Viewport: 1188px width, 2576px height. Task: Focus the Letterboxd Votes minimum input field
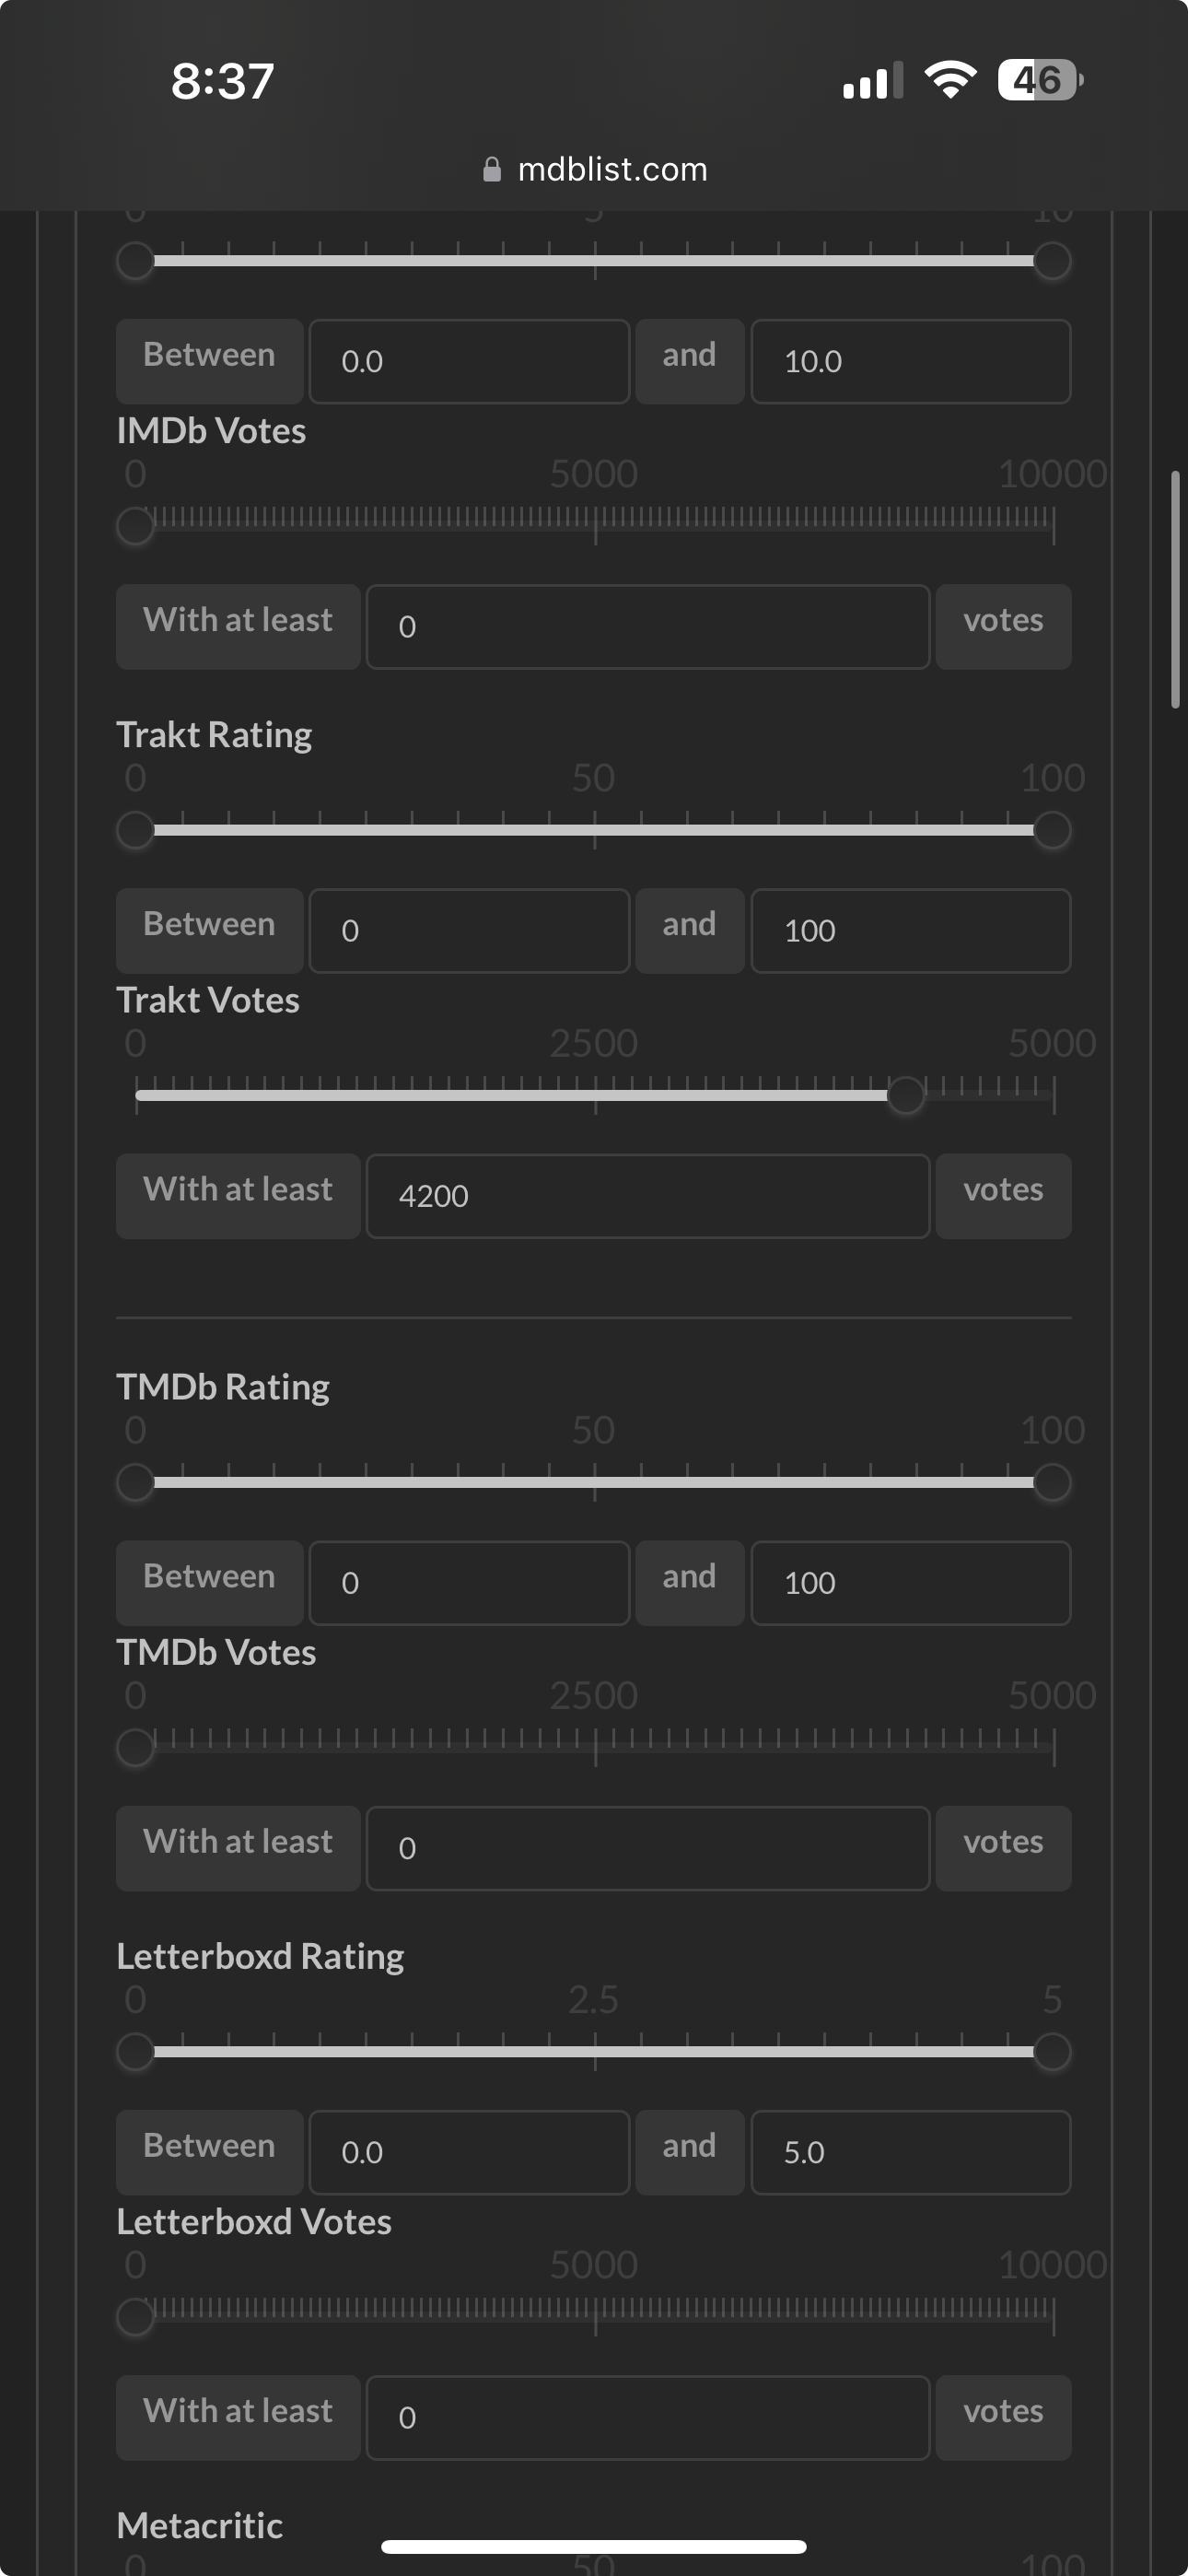[x=648, y=2418]
